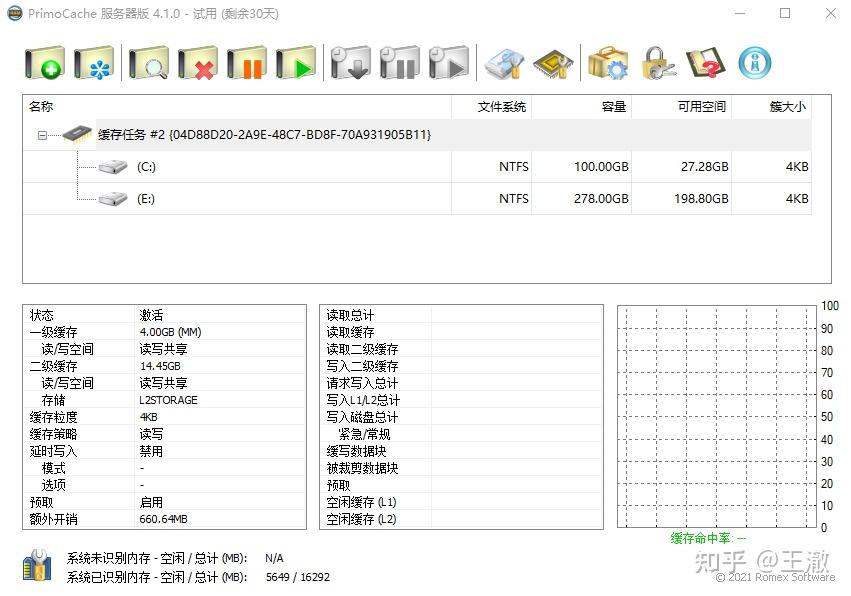Click the 空闲缓存 (L2) statistics row
This screenshot has width=851, height=596.
pos(461,519)
